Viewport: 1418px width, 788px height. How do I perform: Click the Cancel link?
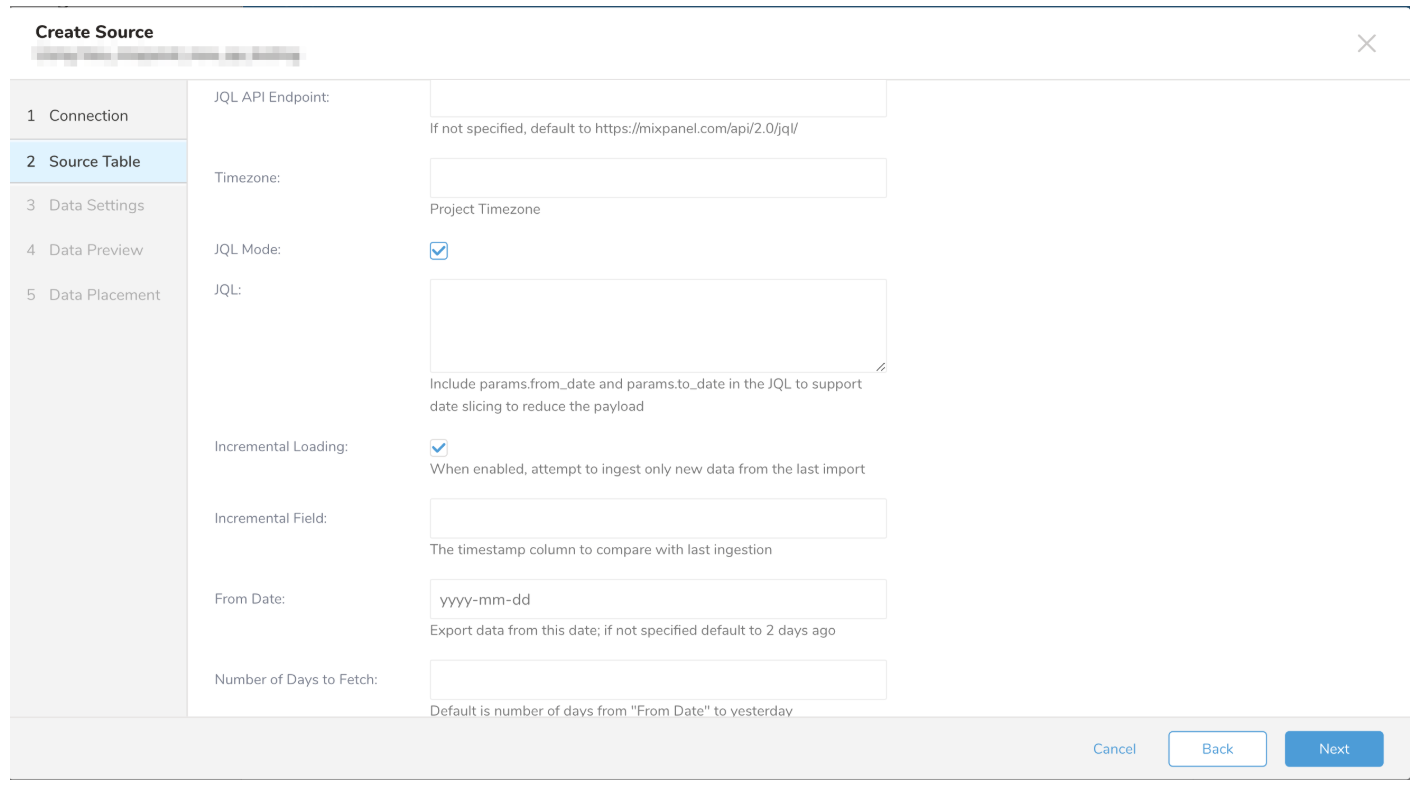click(x=1114, y=749)
